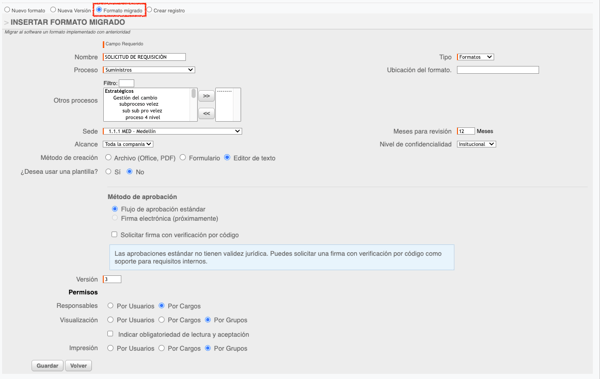Image resolution: width=600 pixels, height=379 pixels.
Task: Set Impresión to 'Por Grupos'
Action: click(x=208, y=348)
